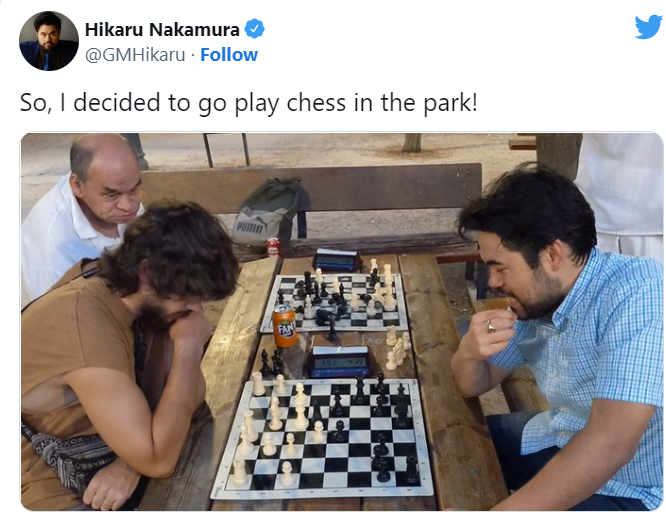
Task: Click the orange Fanta can in photo
Action: coord(284,326)
